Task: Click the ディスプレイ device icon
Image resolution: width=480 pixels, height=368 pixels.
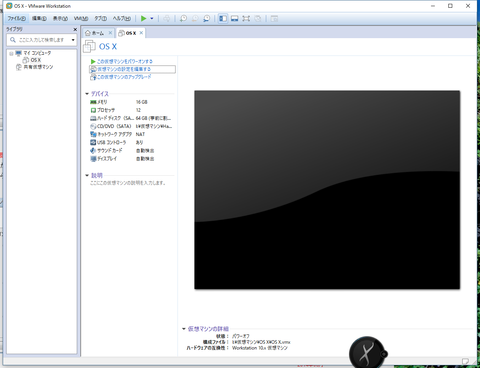Action: click(x=93, y=159)
